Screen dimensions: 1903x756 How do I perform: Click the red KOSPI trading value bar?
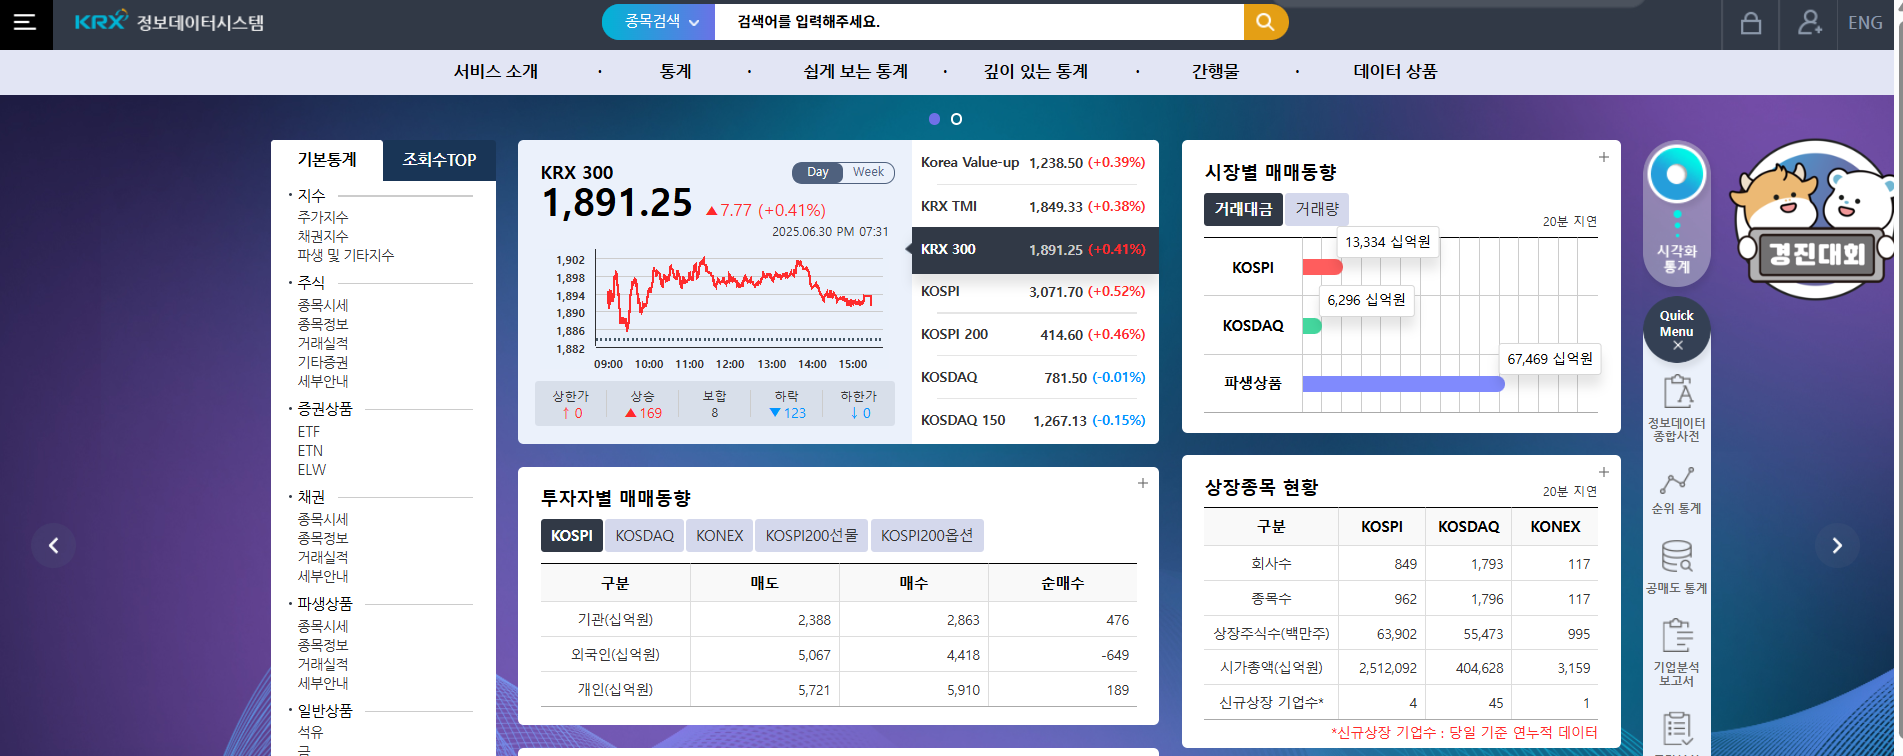pyautogui.click(x=1322, y=267)
